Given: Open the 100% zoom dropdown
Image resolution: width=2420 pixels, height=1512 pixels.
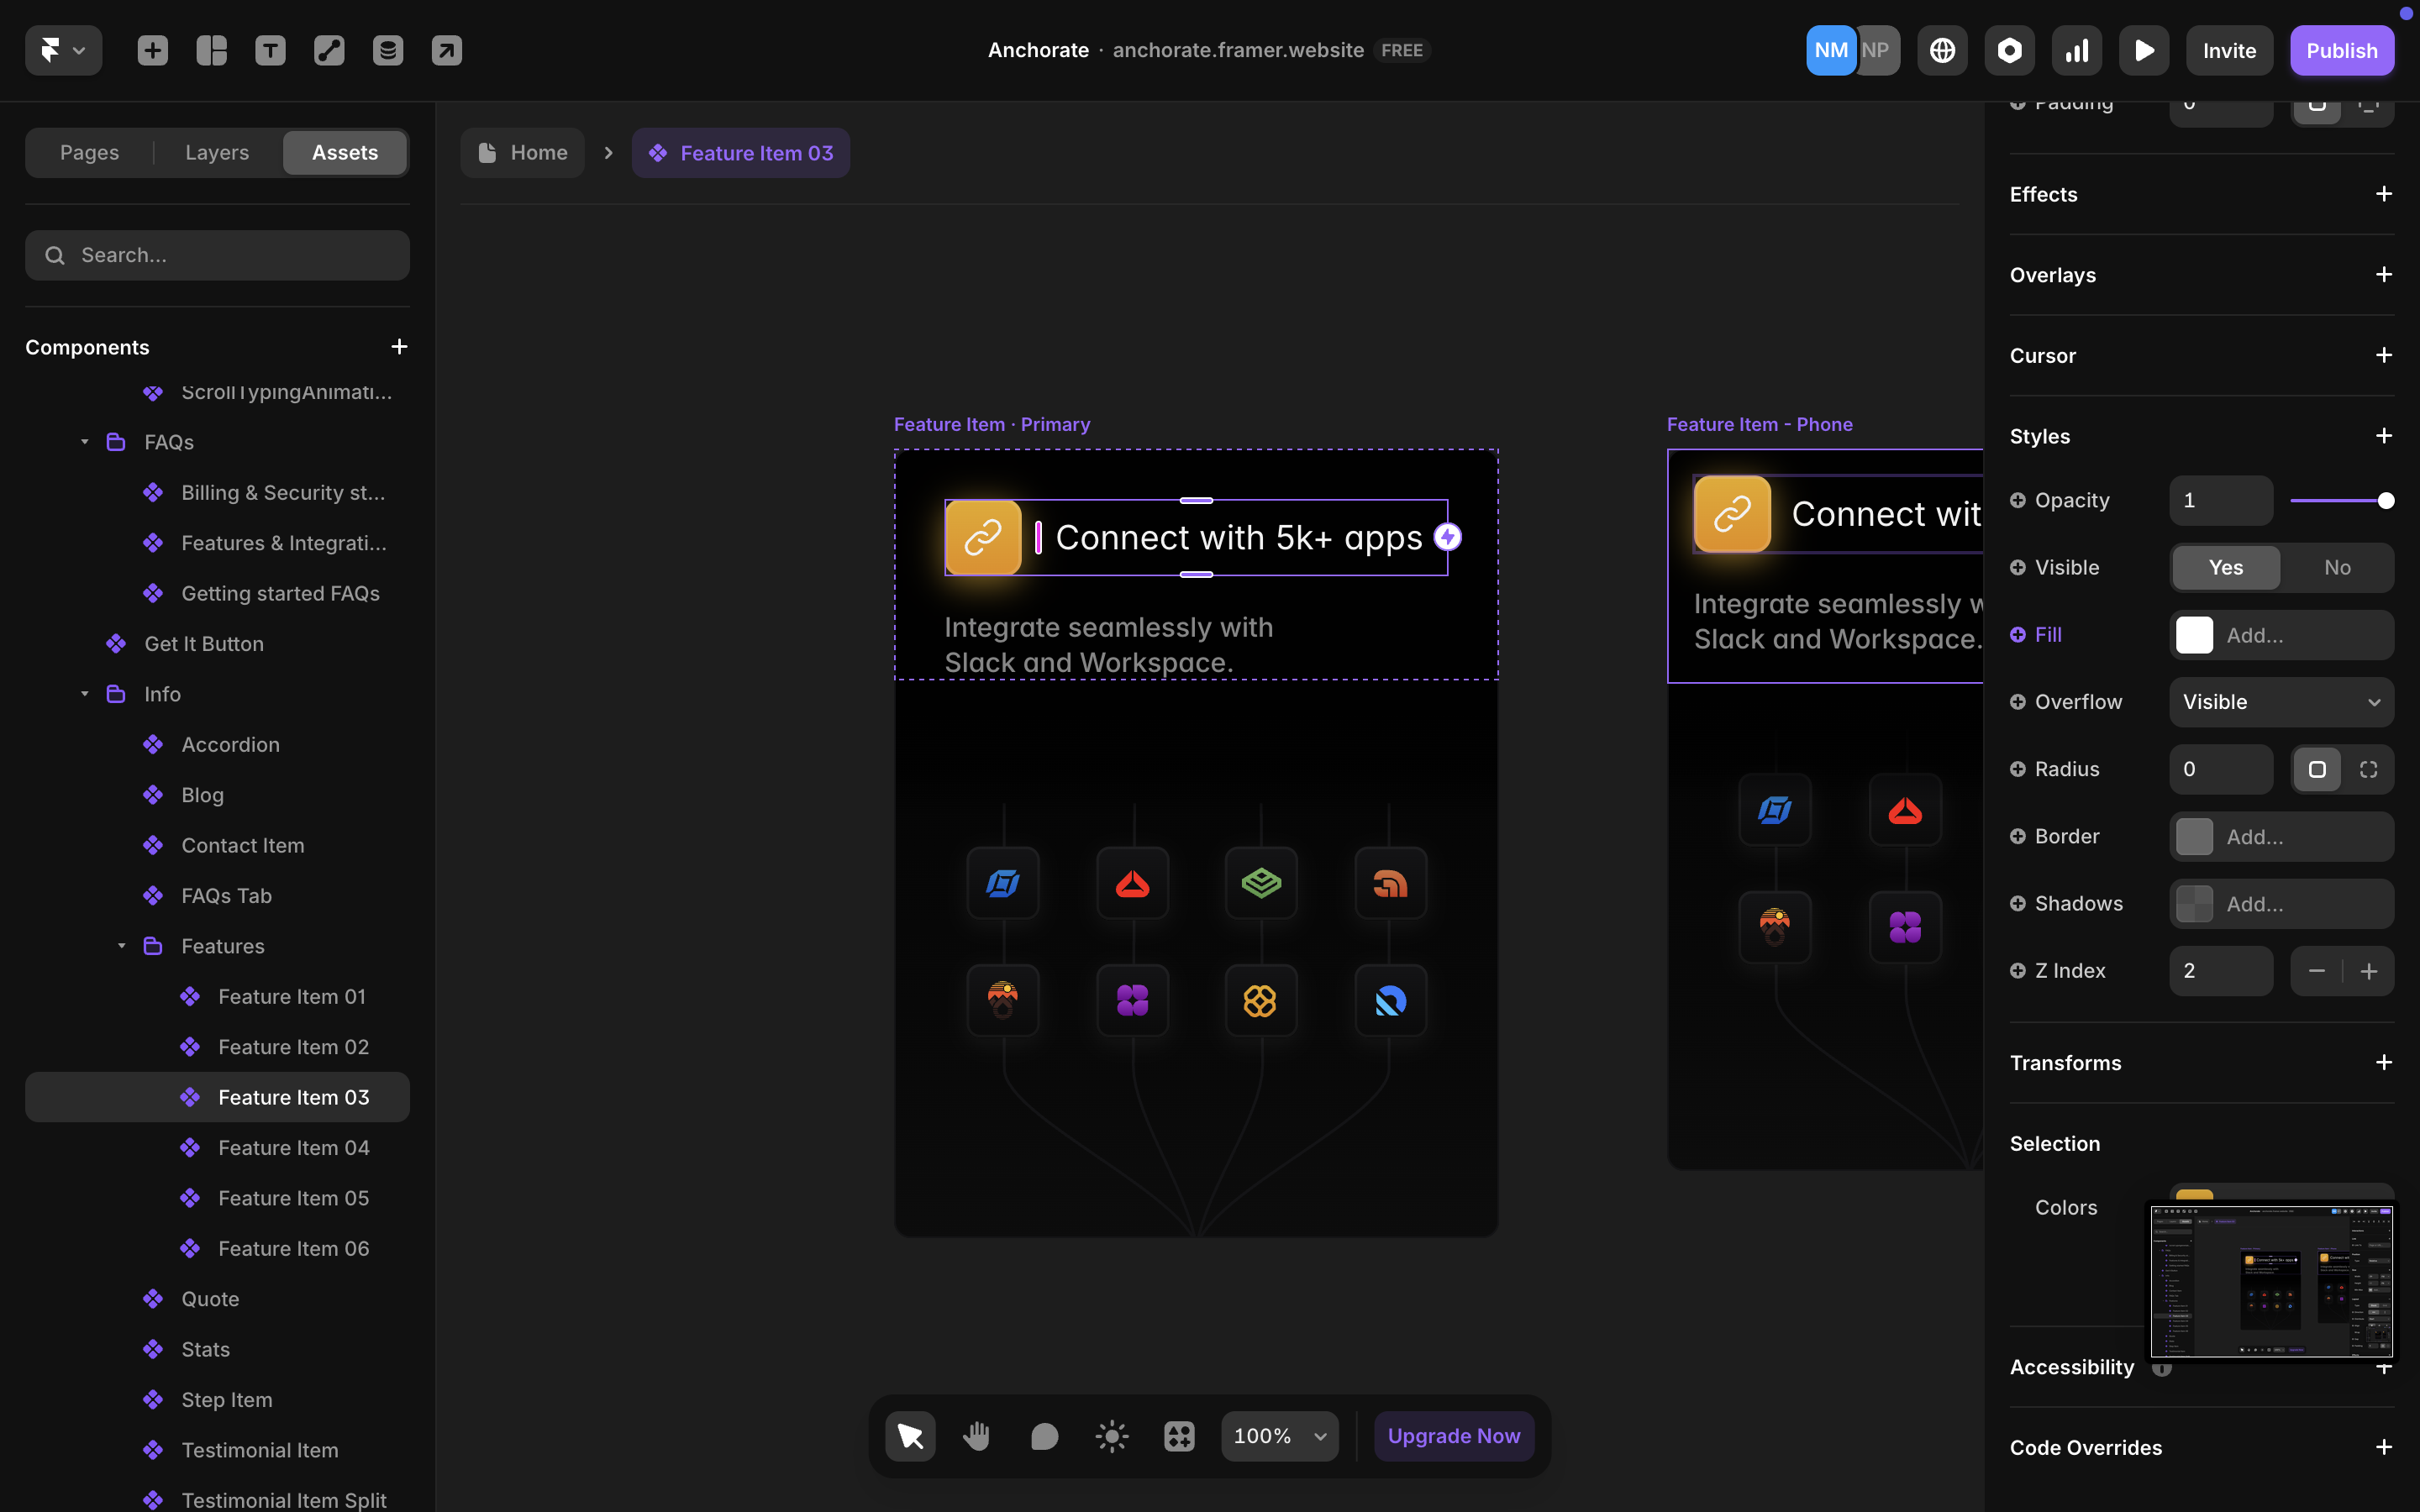Looking at the screenshot, I should tap(1279, 1436).
